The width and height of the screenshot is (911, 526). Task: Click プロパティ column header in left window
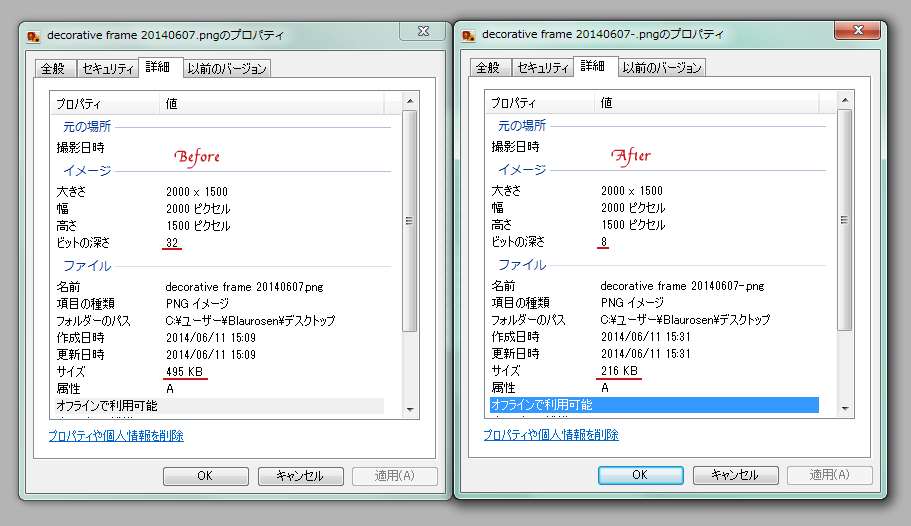click(x=105, y=104)
